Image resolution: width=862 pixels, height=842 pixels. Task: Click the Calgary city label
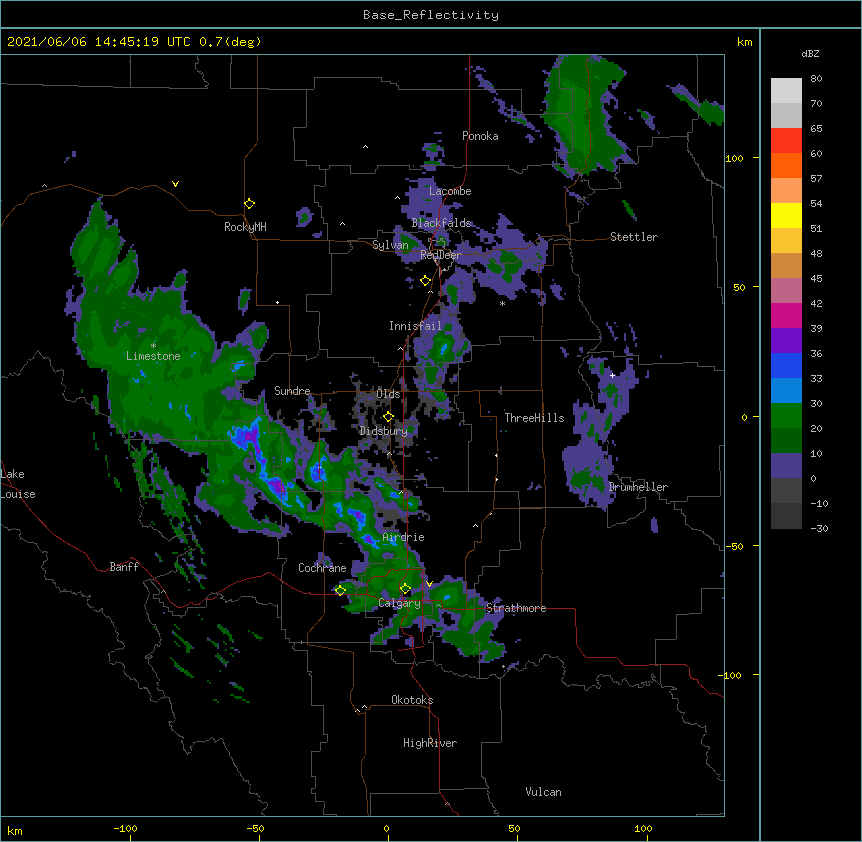(x=400, y=603)
